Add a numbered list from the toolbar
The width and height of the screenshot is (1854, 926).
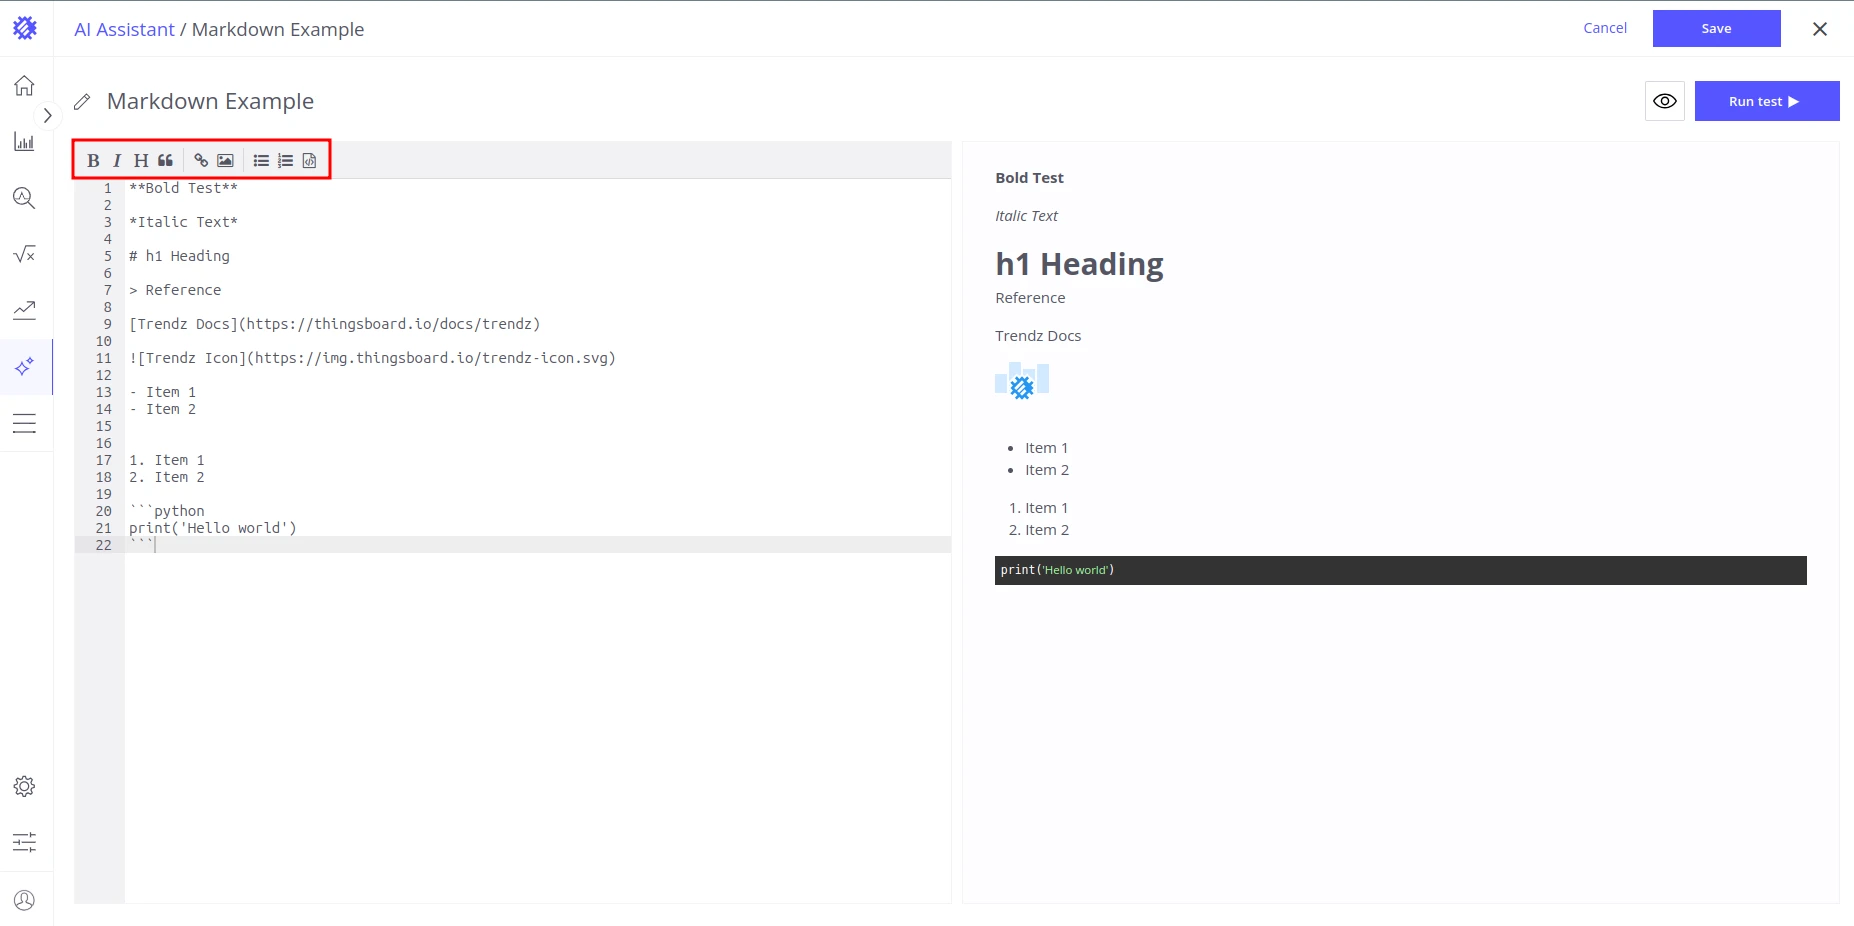tap(285, 160)
